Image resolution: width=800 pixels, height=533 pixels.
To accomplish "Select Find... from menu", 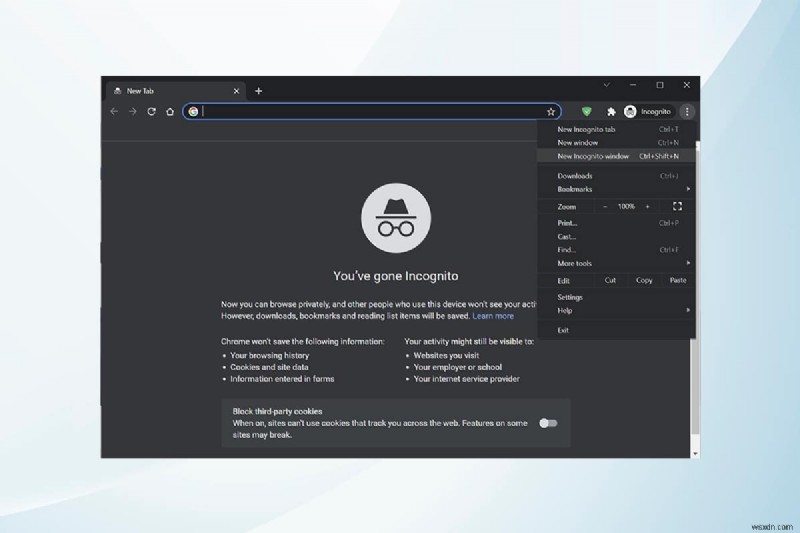I will (x=616, y=250).
